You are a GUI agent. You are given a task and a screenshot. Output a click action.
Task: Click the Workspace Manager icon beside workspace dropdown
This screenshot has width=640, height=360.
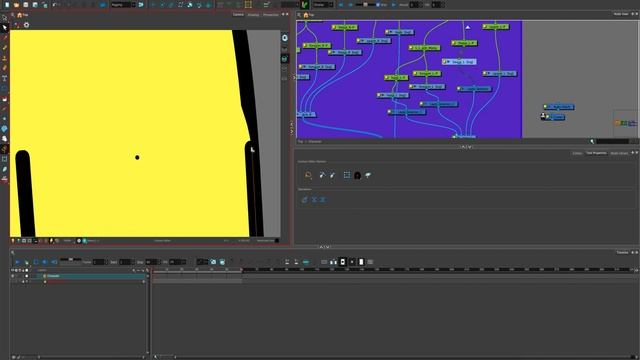141,5
